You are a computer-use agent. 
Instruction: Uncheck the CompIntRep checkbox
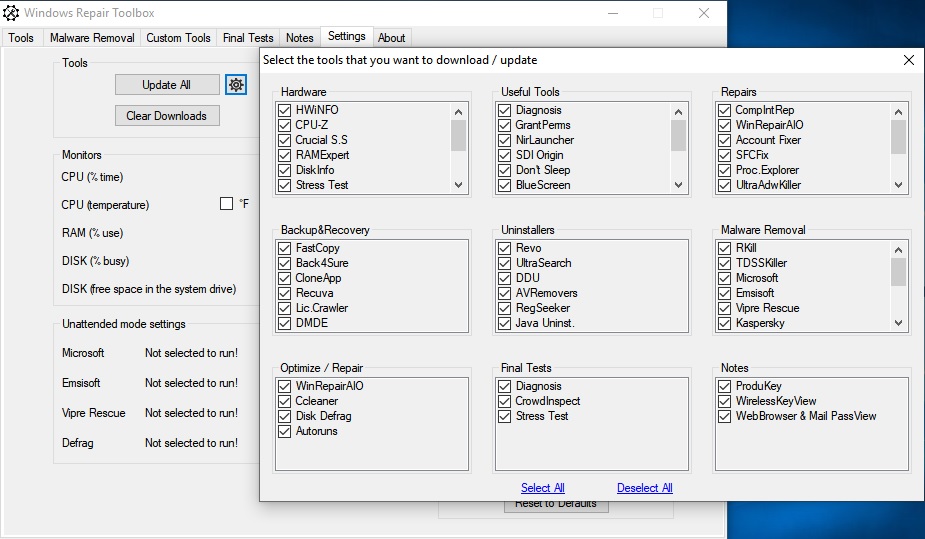(724, 110)
